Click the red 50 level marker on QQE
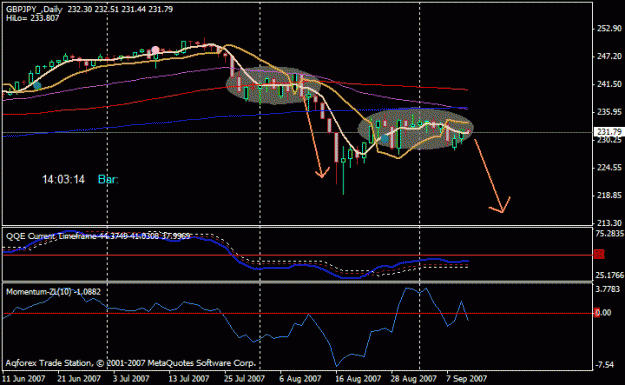 [x=599, y=254]
